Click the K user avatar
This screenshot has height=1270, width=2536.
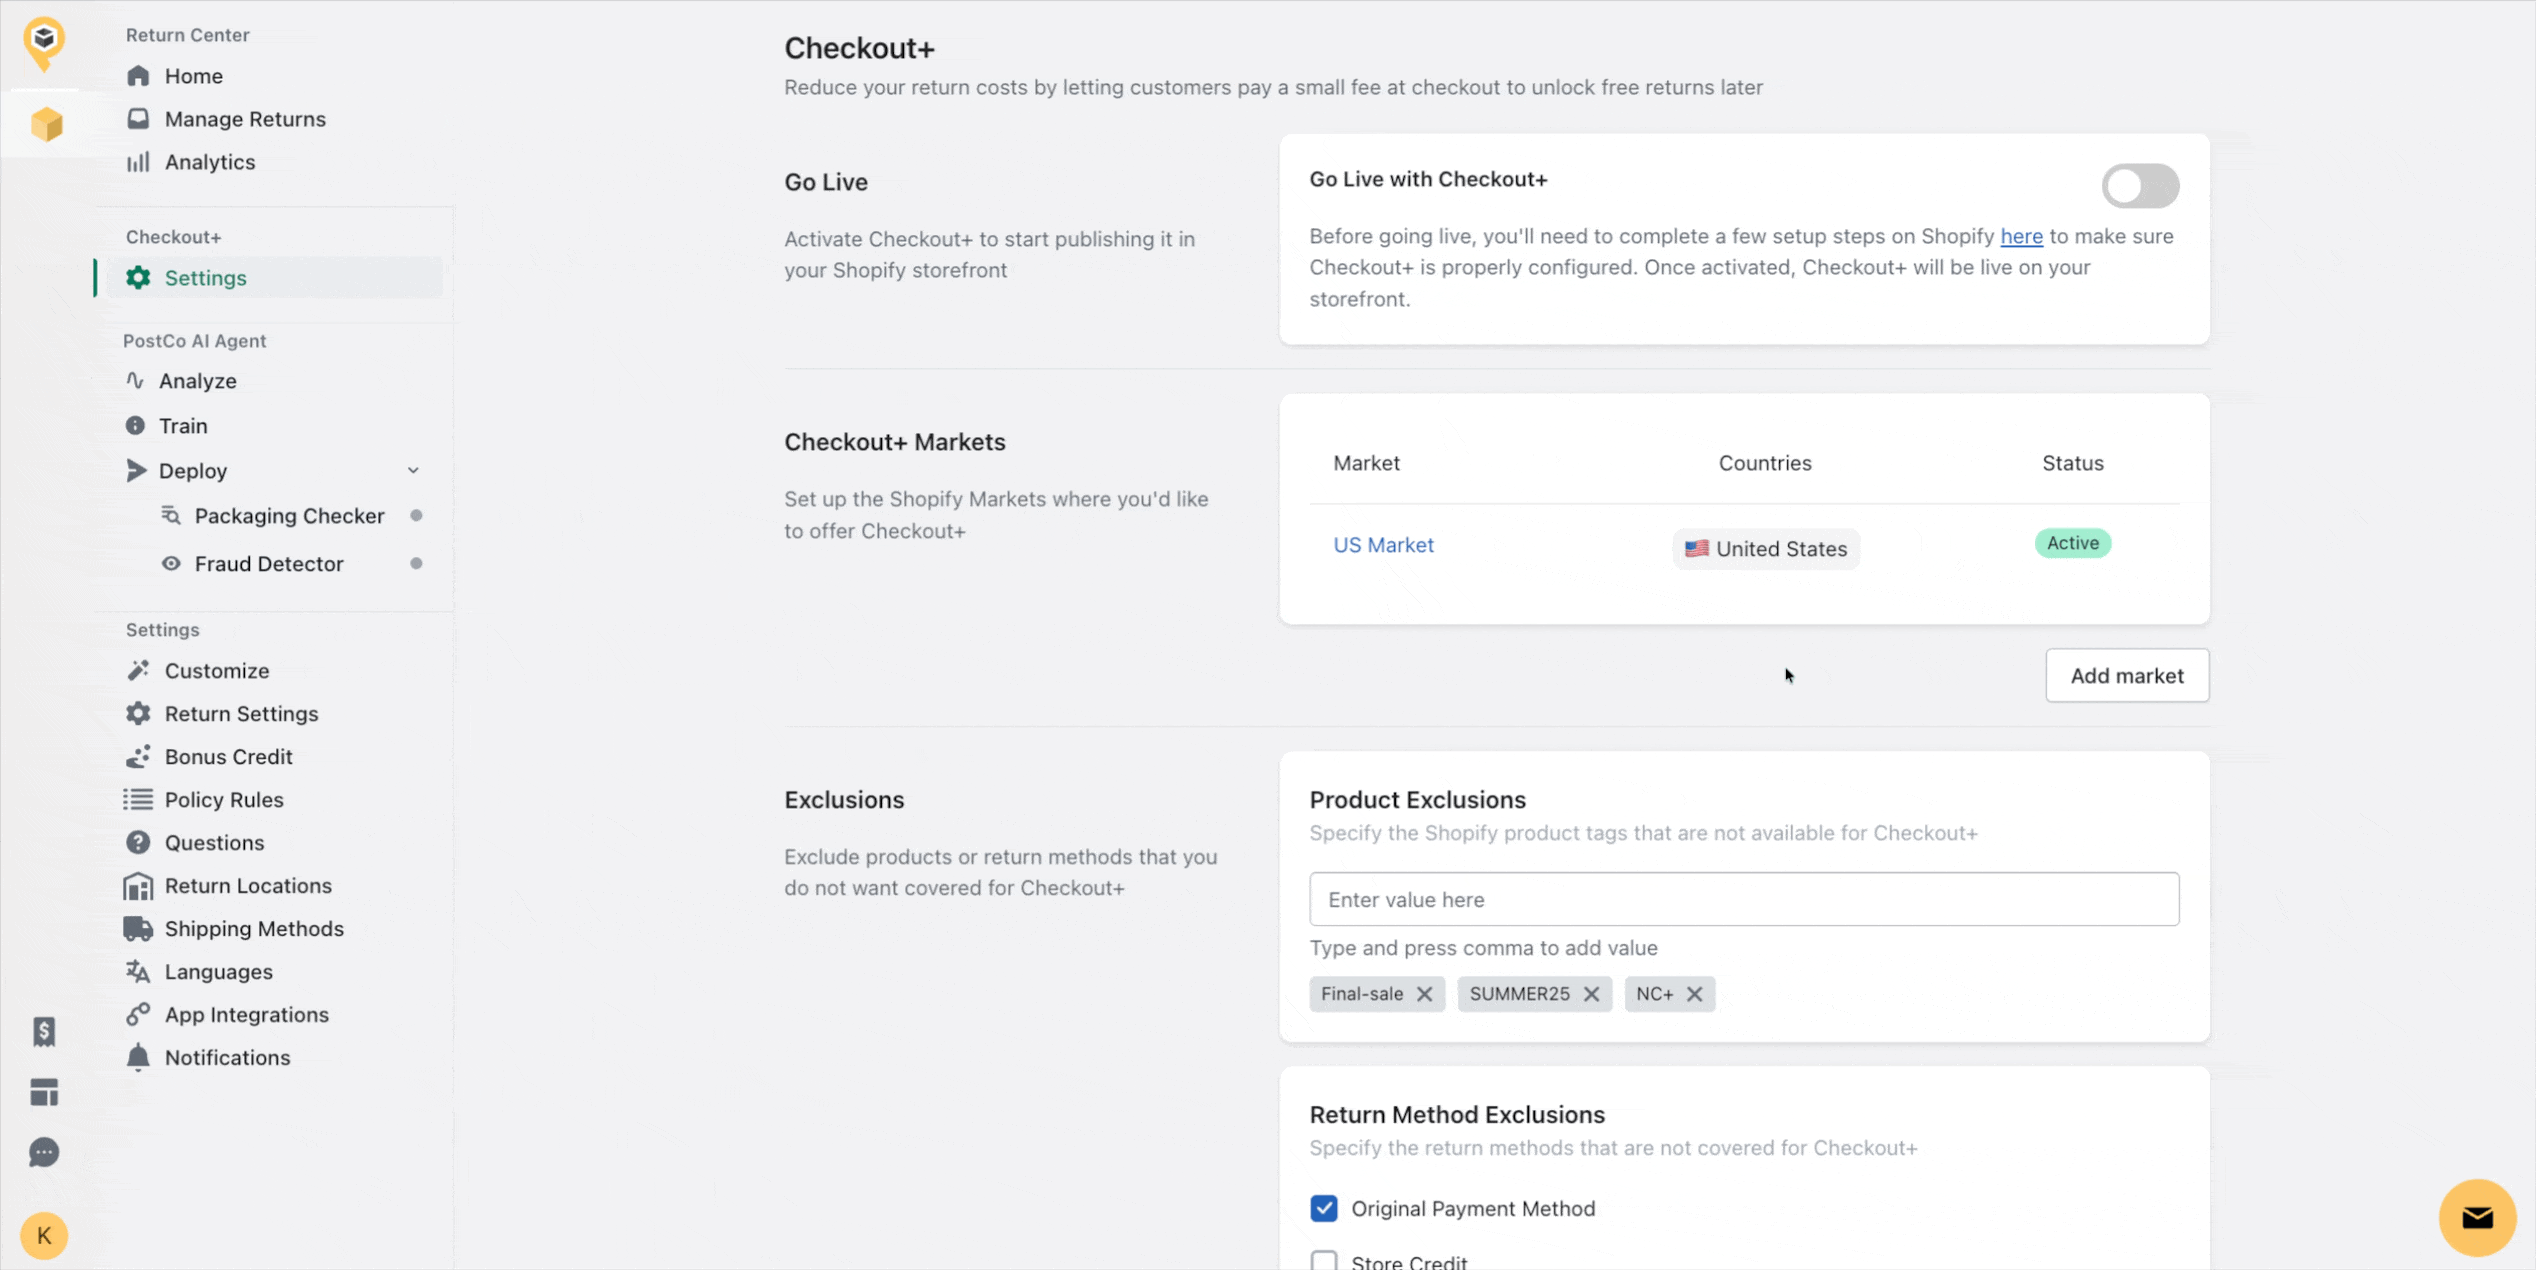[x=44, y=1235]
